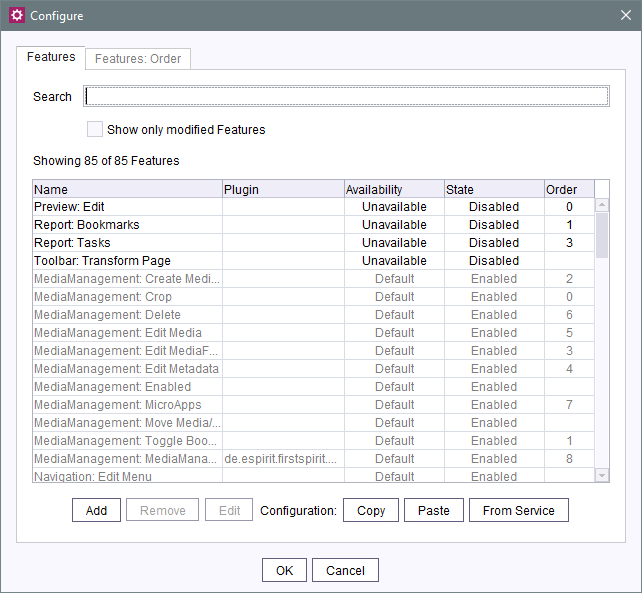Viewport: 642px width, 593px height.
Task: Focus the Search input field
Action: point(346,96)
